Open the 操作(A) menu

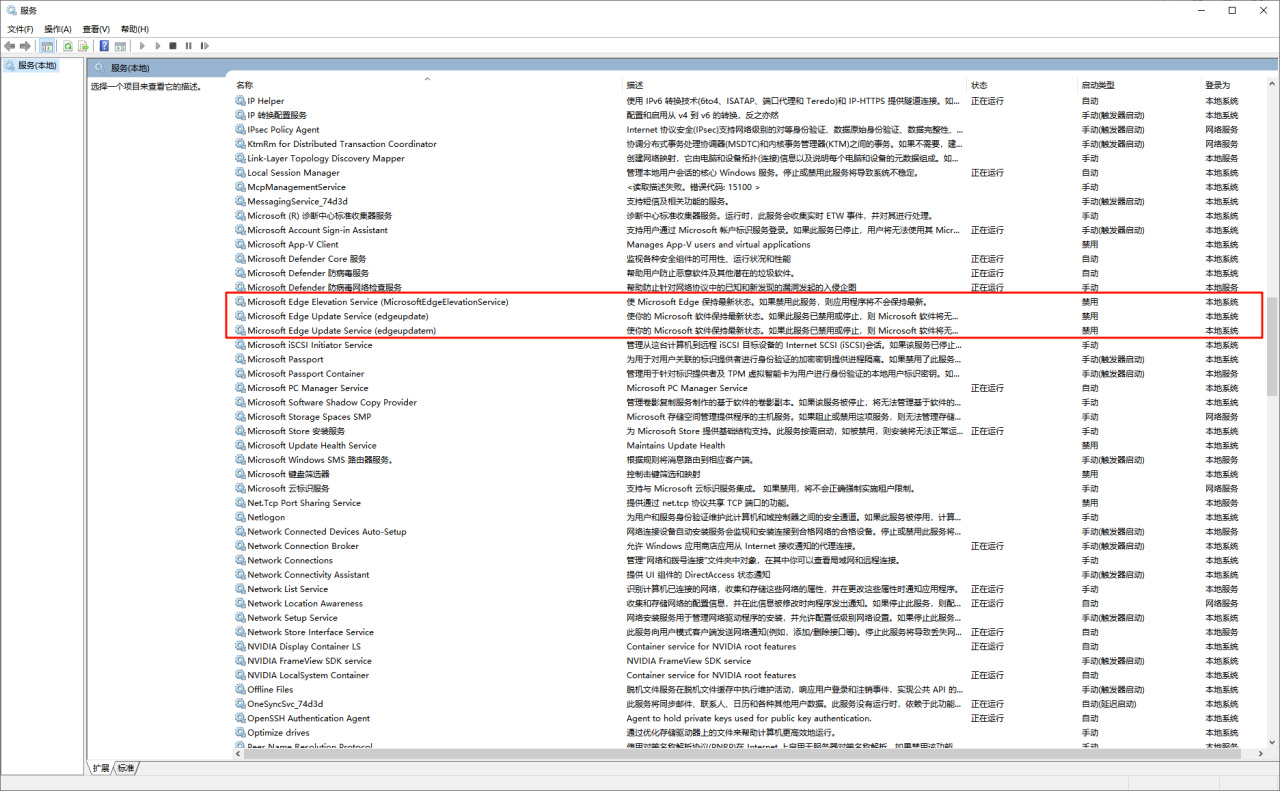[x=58, y=29]
